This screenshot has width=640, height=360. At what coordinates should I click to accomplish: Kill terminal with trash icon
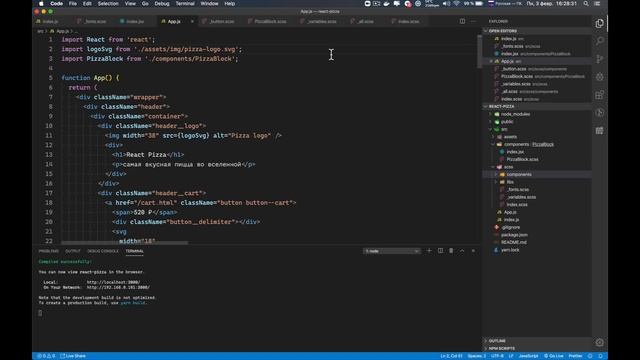click(451, 251)
